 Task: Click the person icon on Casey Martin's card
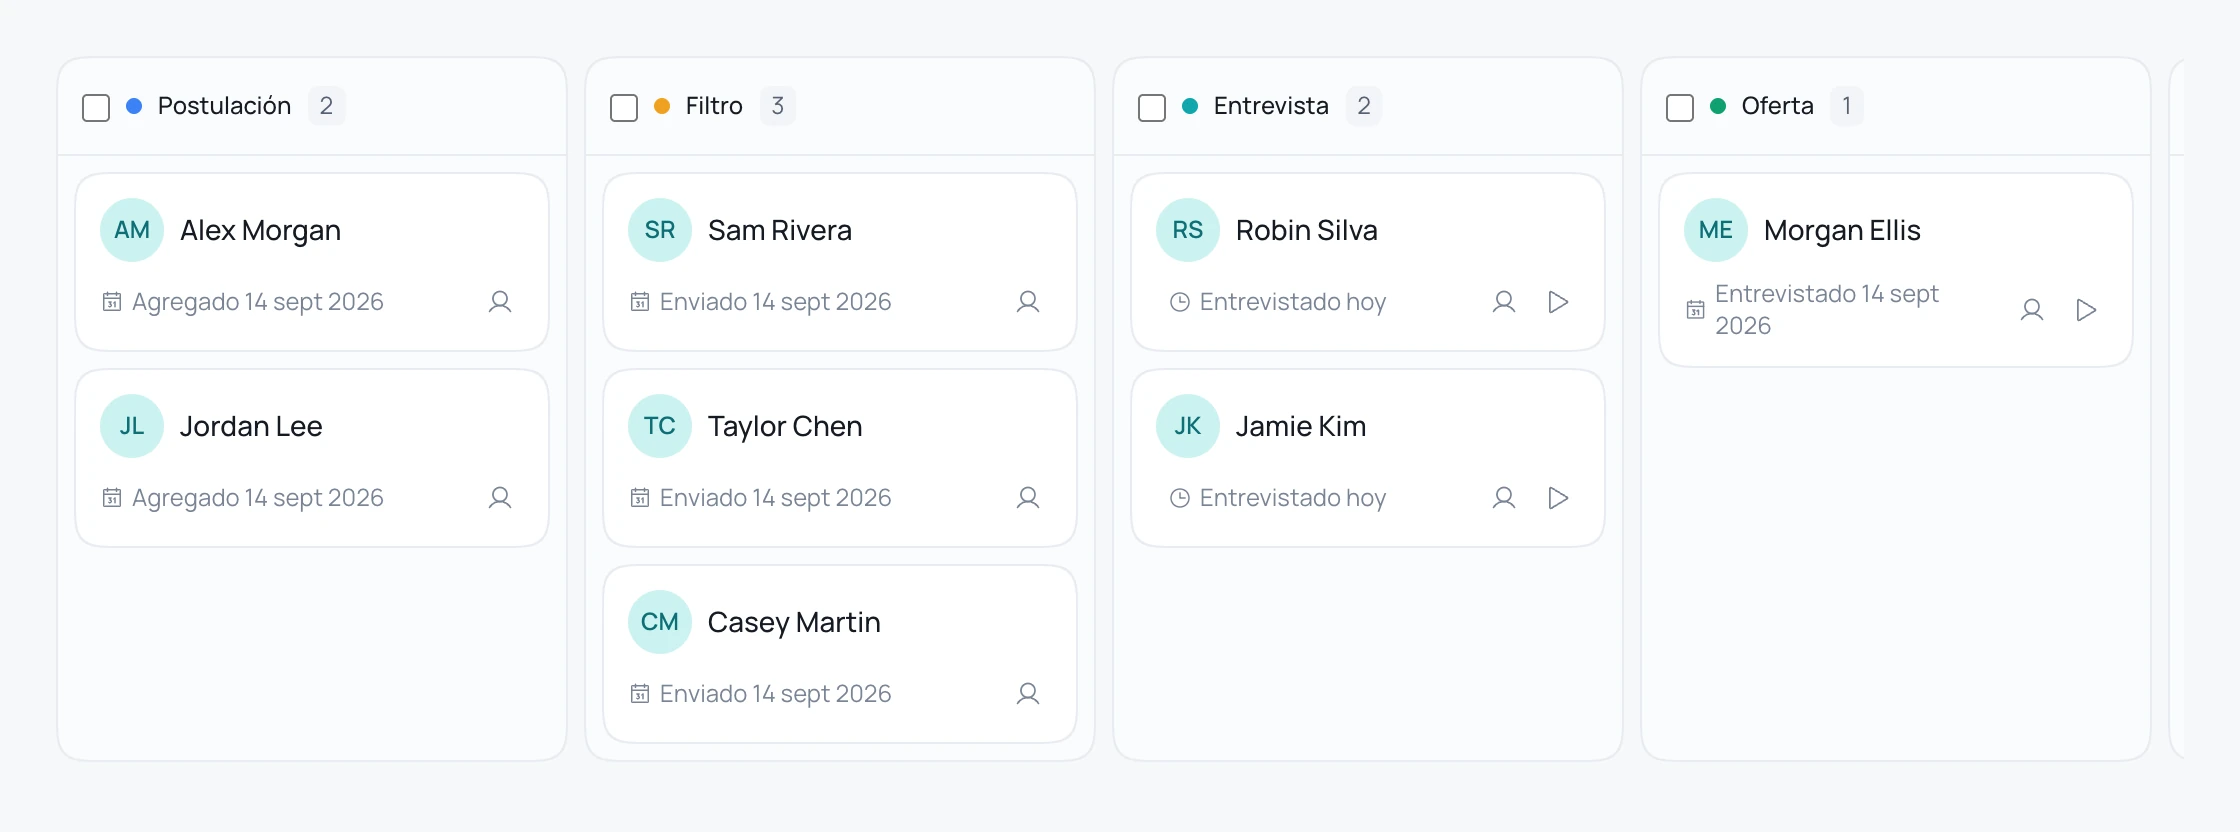pos(1028,694)
